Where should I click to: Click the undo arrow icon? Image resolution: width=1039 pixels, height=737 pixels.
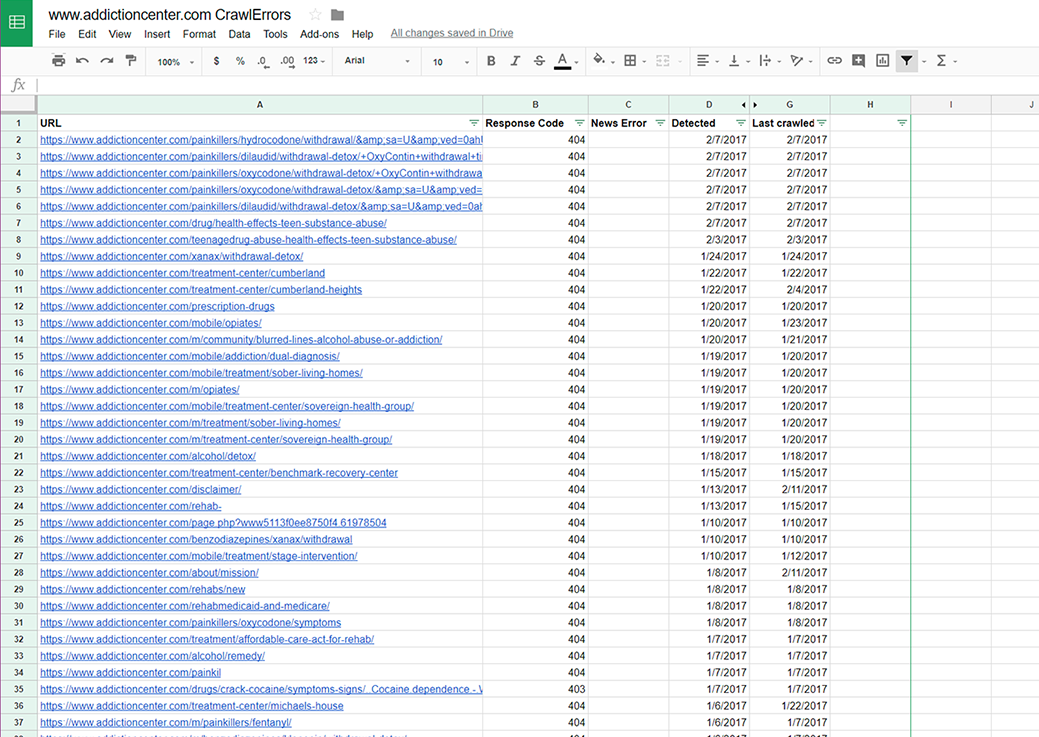tap(82, 61)
